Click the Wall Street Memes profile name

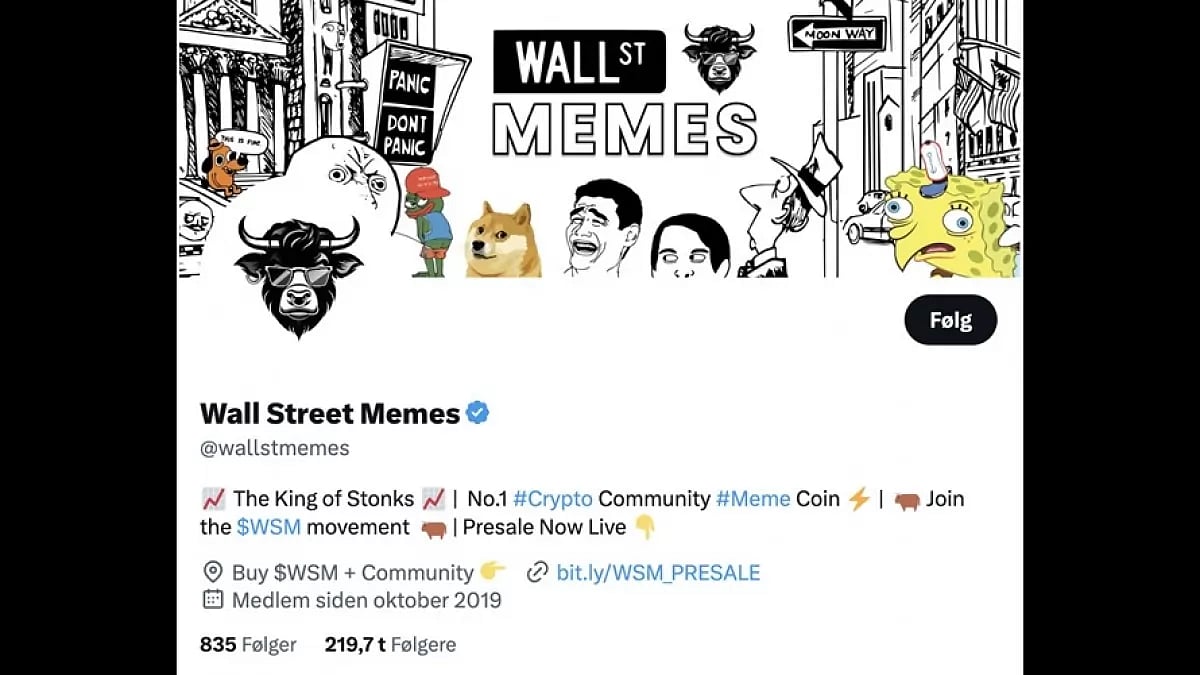330,412
